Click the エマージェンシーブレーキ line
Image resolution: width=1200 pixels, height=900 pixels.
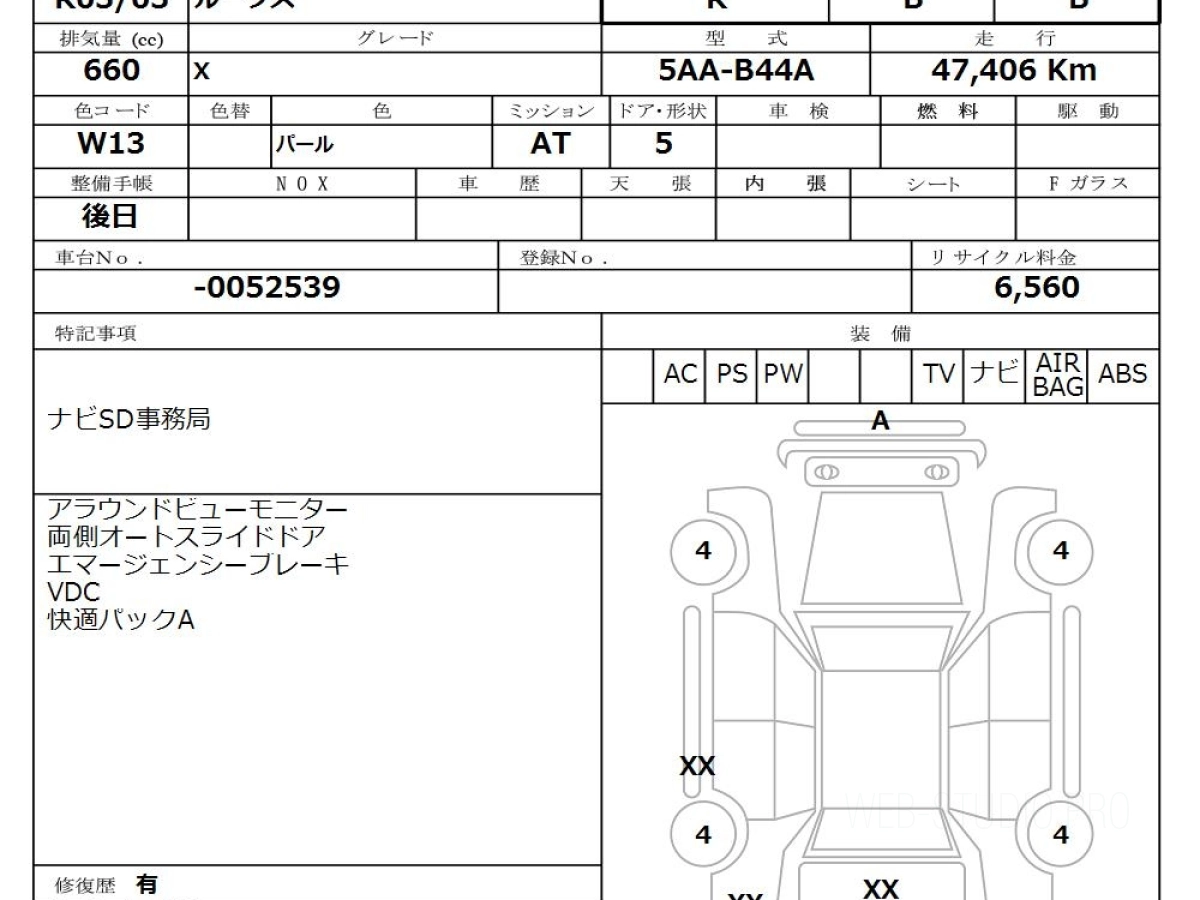(198, 566)
